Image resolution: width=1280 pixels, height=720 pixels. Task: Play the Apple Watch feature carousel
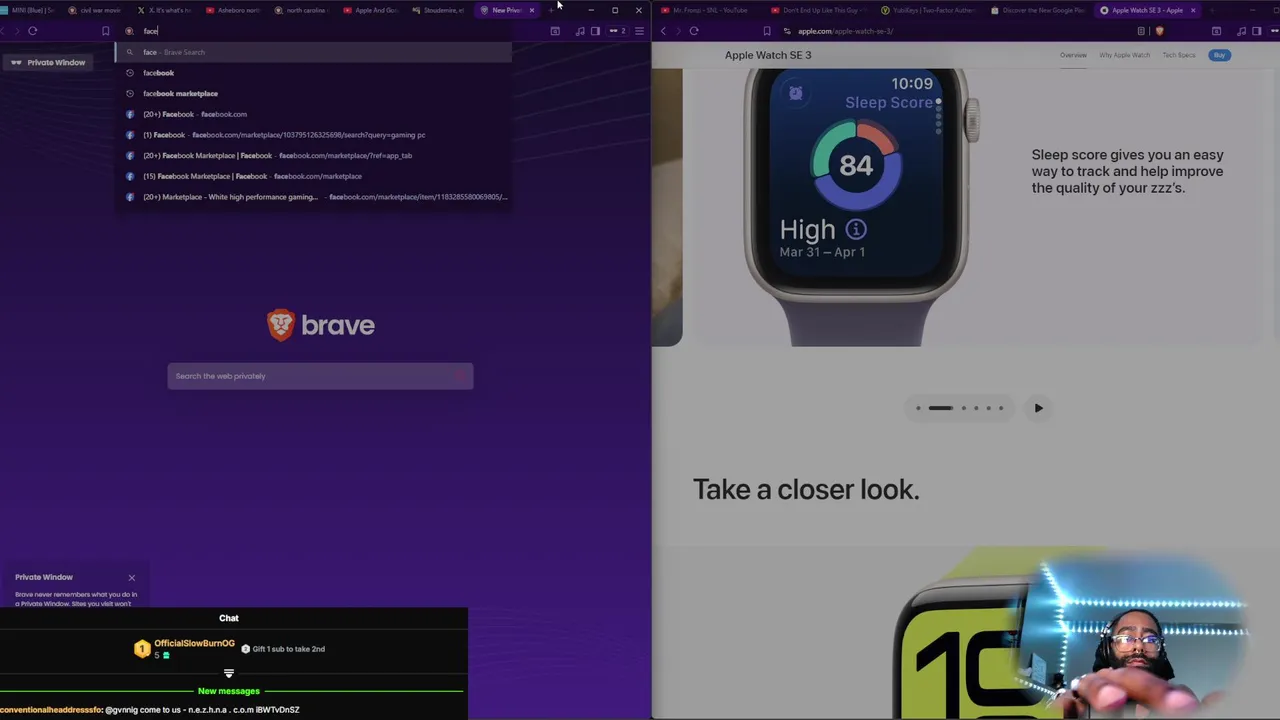point(1038,408)
